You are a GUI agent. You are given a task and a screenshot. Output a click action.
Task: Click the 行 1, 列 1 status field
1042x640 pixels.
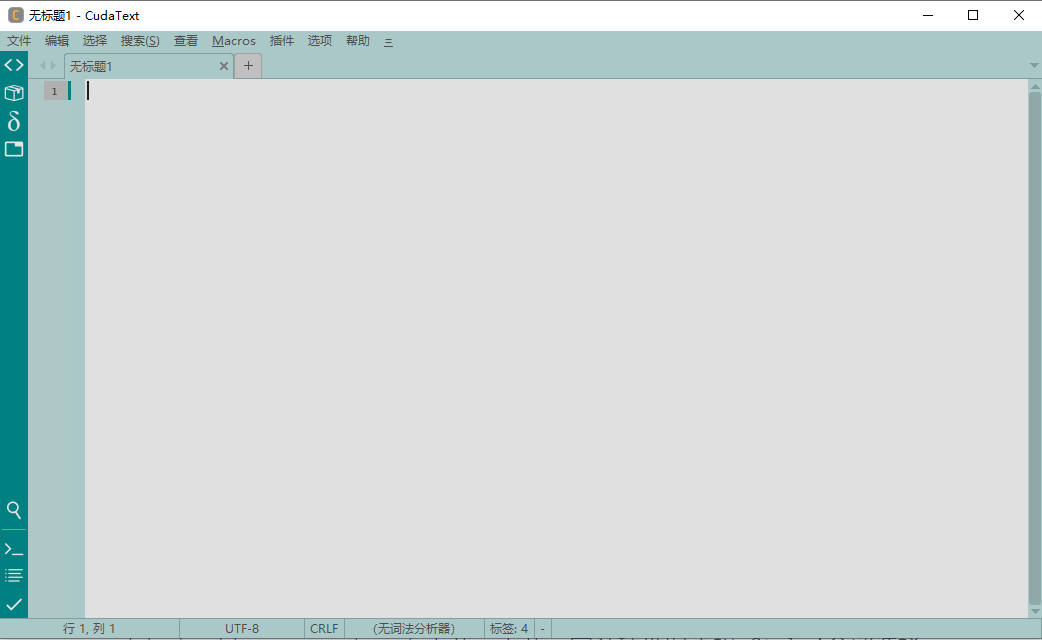pos(90,629)
